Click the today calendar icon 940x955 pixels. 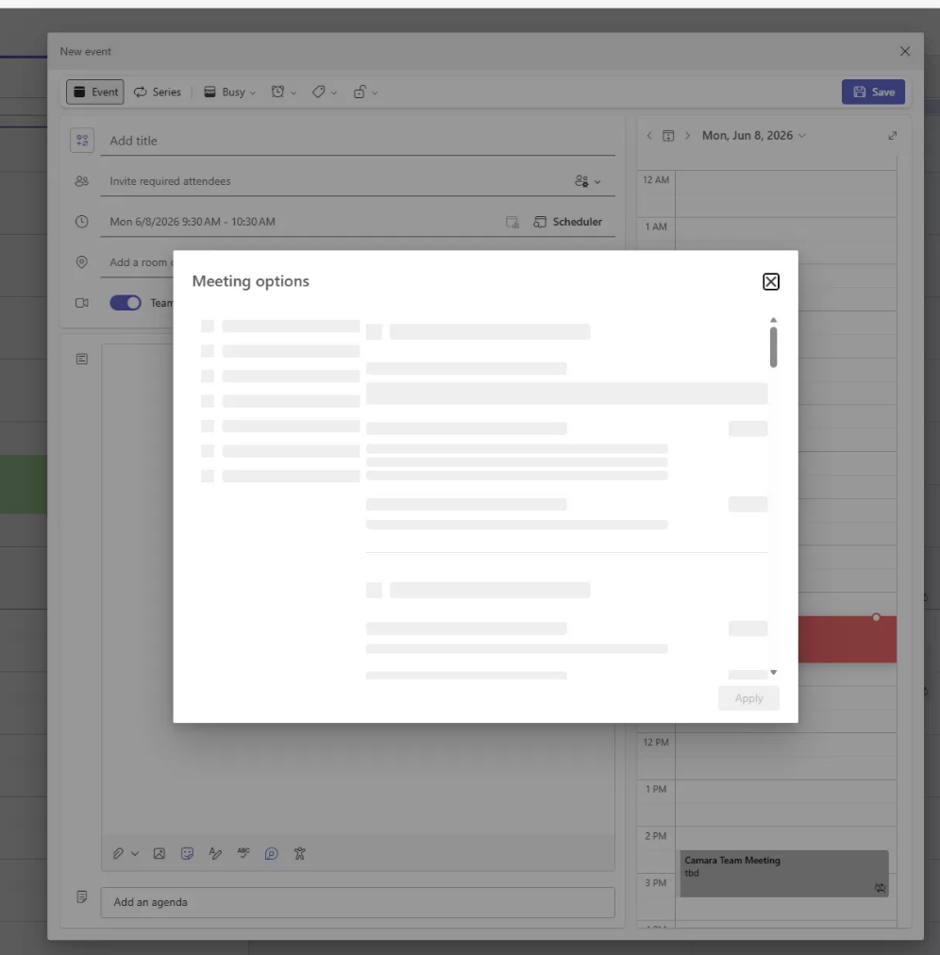(x=668, y=135)
